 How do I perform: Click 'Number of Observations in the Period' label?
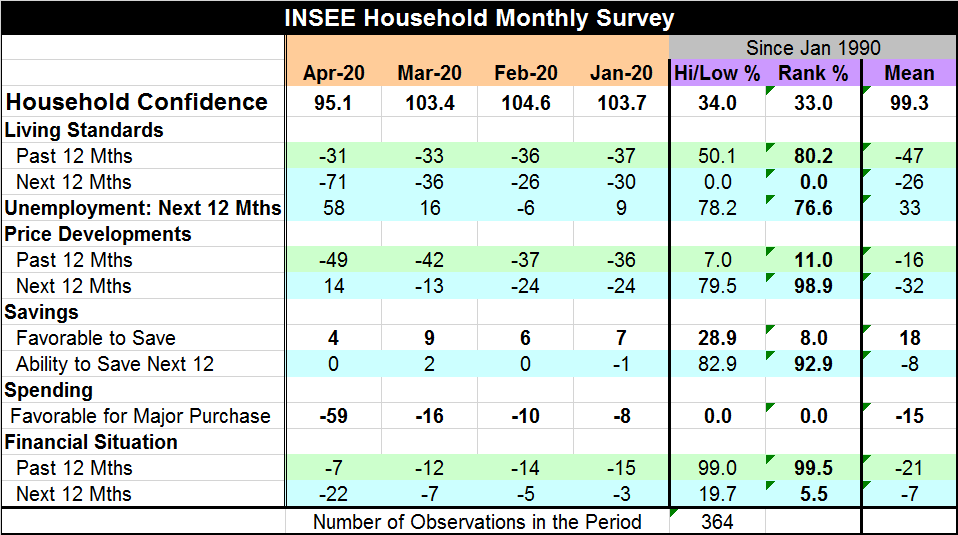477,522
